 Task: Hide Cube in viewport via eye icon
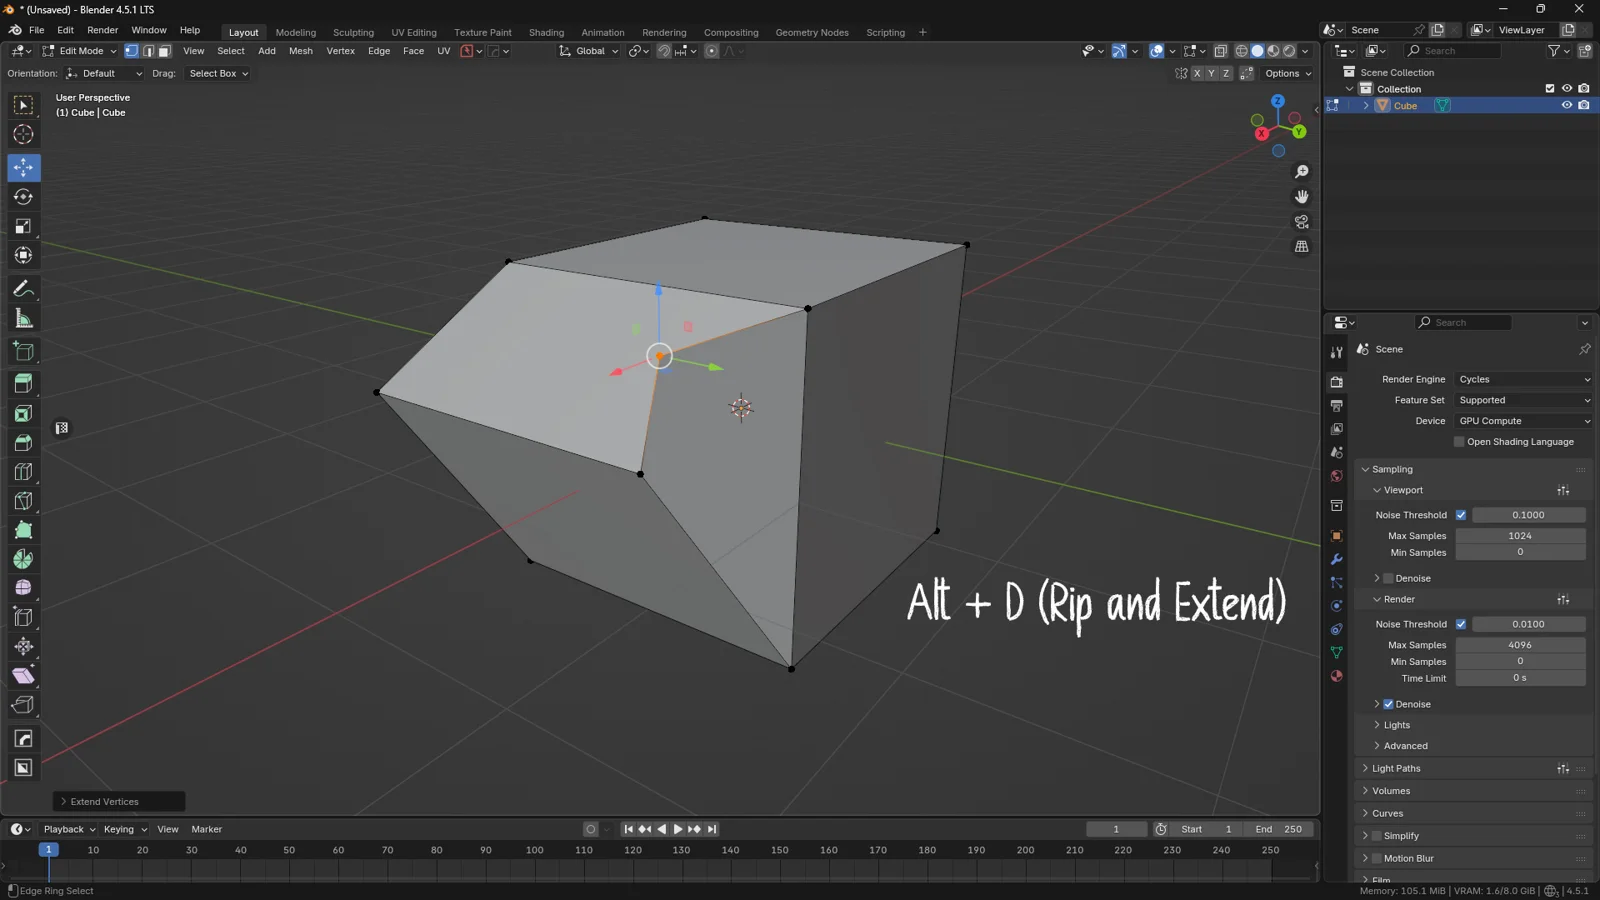1567,105
